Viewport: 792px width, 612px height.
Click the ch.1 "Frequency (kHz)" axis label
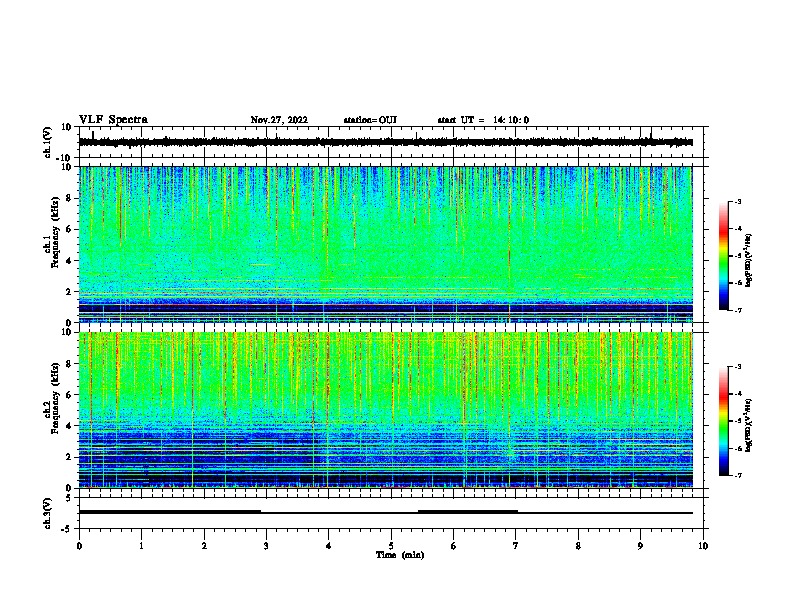point(55,232)
